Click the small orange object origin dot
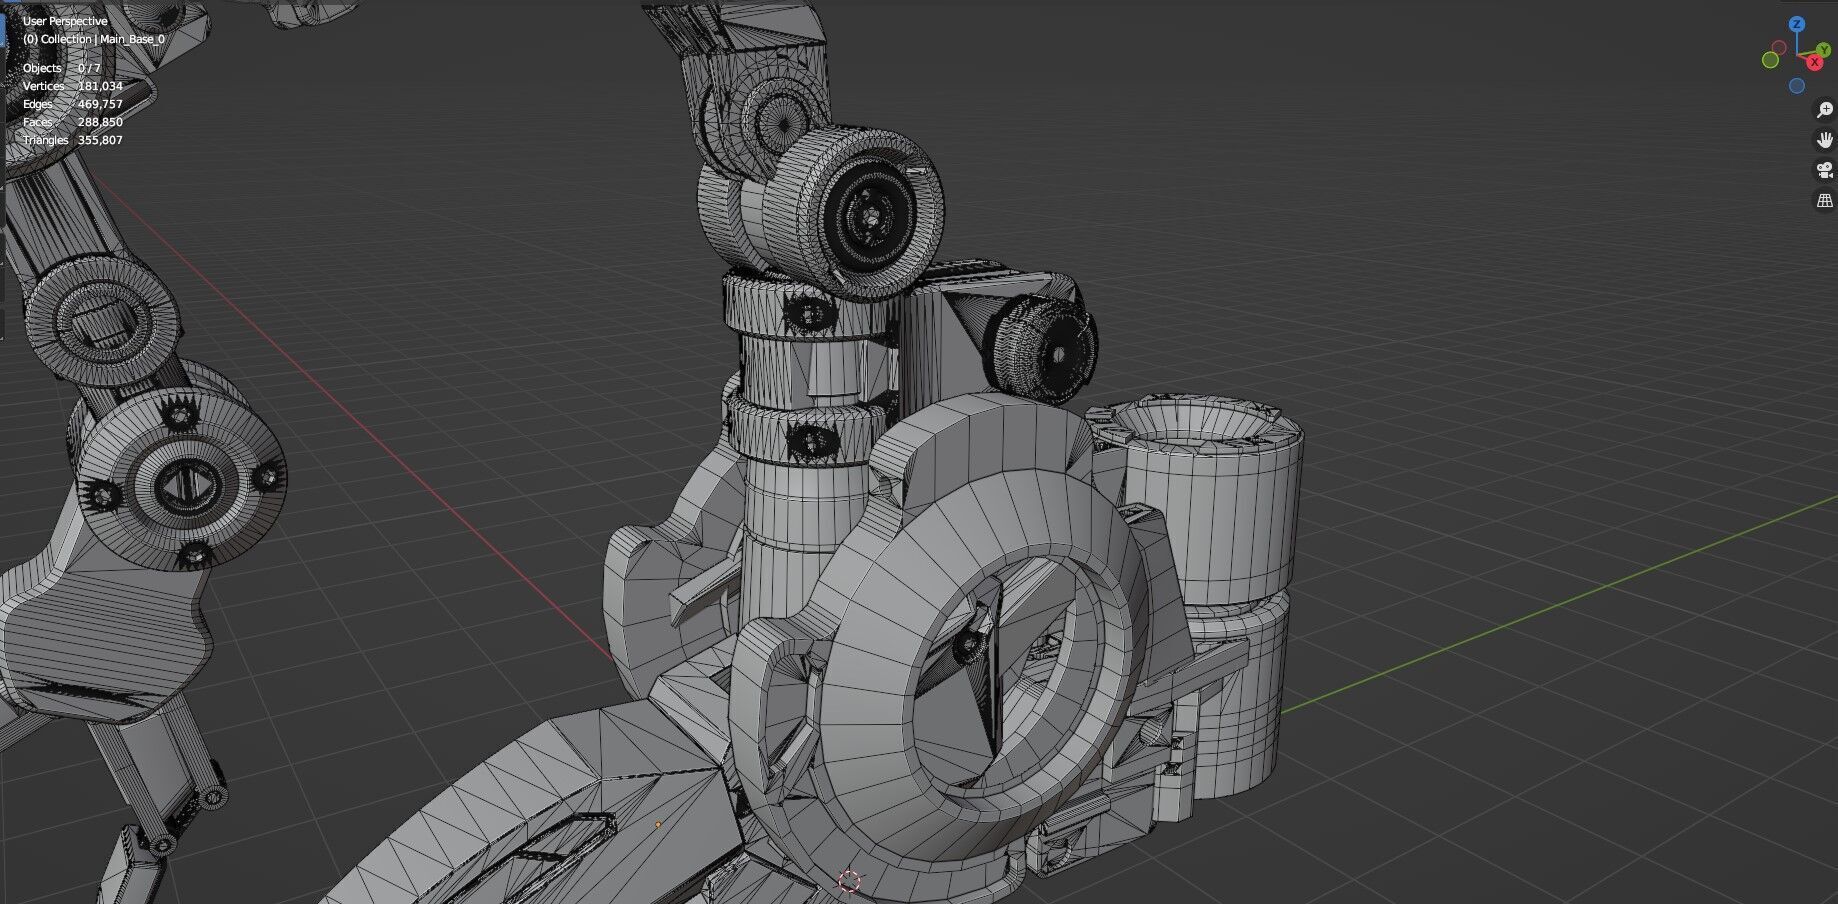Viewport: 1838px width, 904px height. (658, 825)
